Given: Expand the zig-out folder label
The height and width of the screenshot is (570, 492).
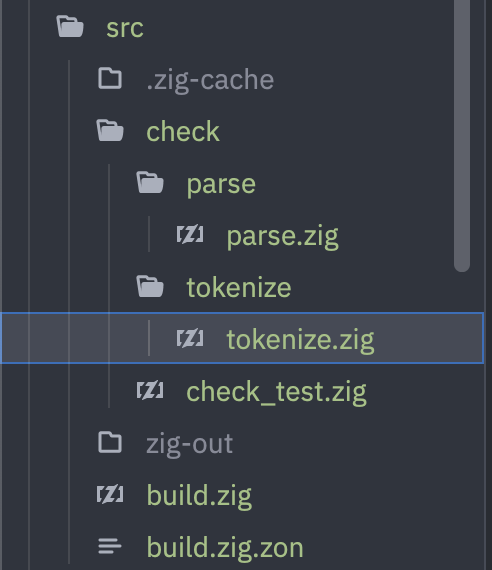Looking at the screenshot, I should (x=189, y=444).
